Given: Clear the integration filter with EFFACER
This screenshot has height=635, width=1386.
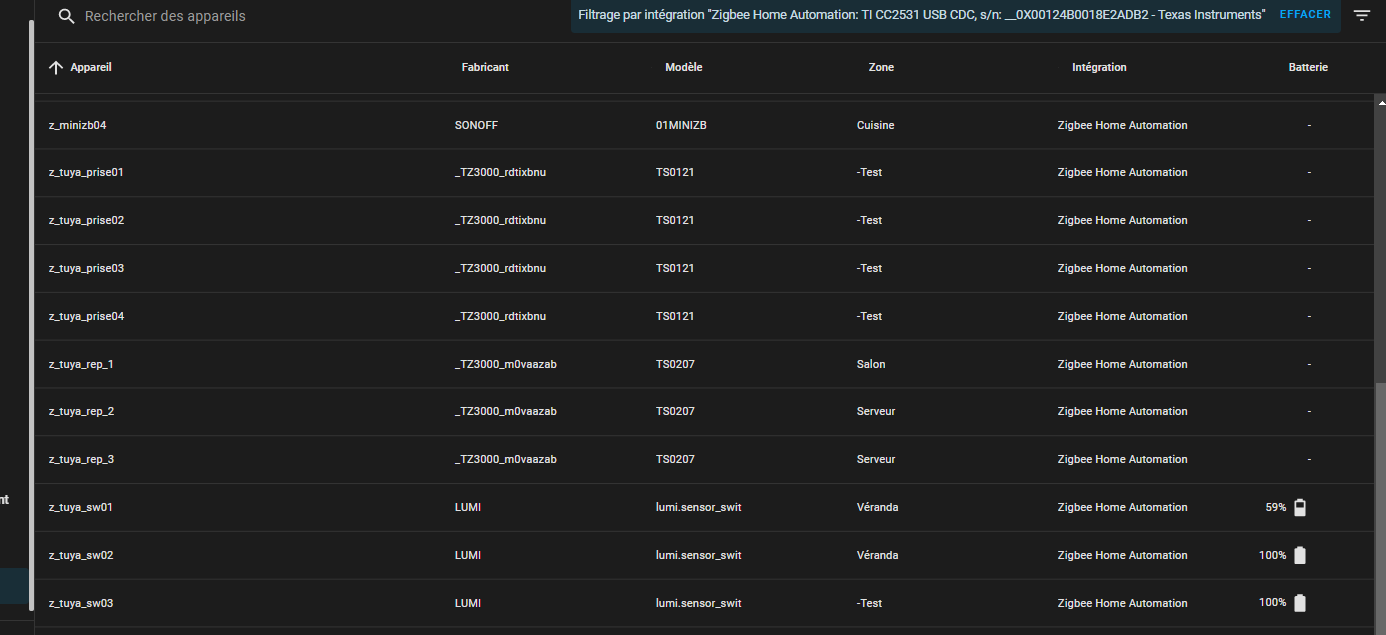Looking at the screenshot, I should click(1305, 15).
